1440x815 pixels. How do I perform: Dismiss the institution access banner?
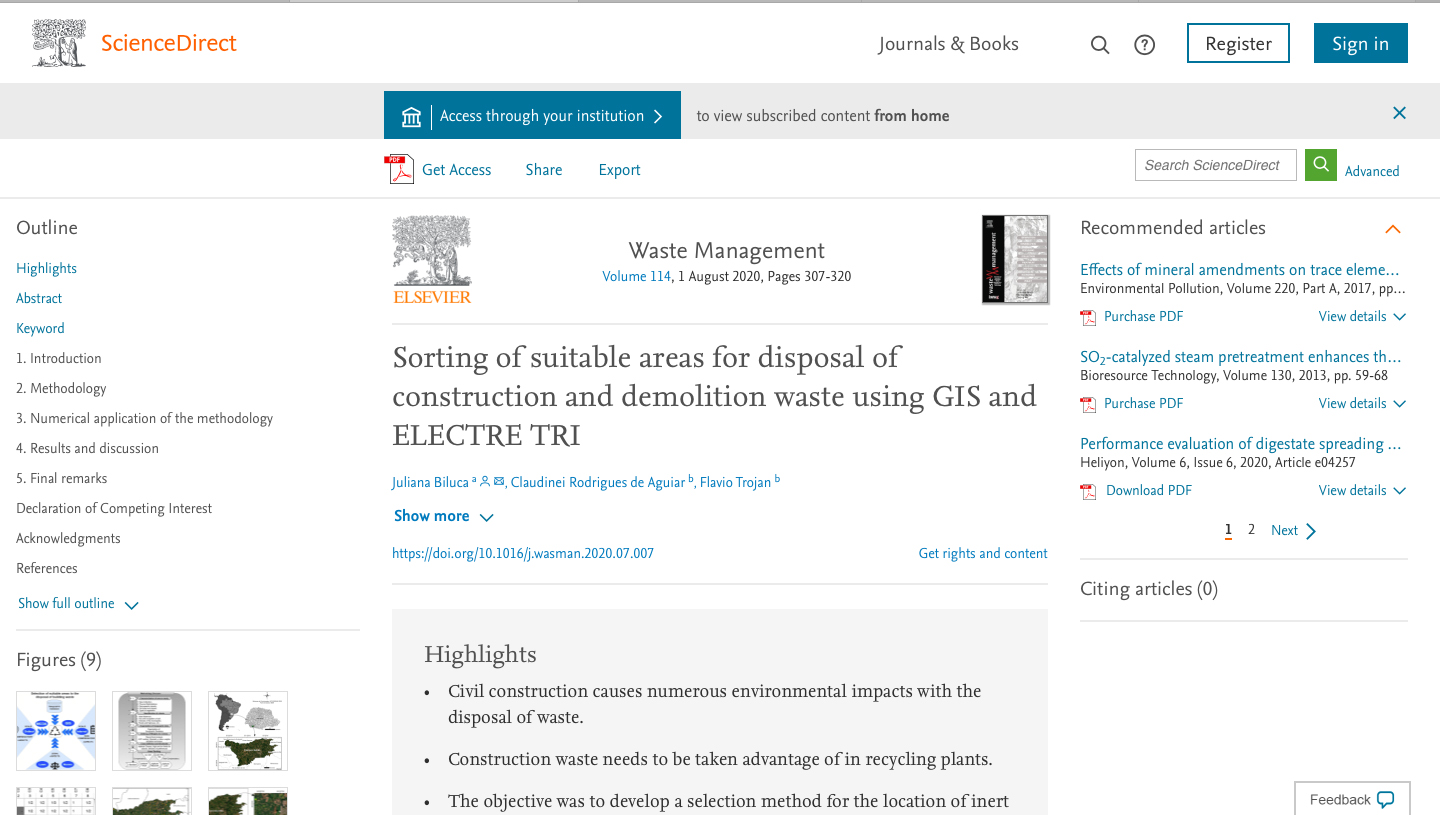point(1399,113)
